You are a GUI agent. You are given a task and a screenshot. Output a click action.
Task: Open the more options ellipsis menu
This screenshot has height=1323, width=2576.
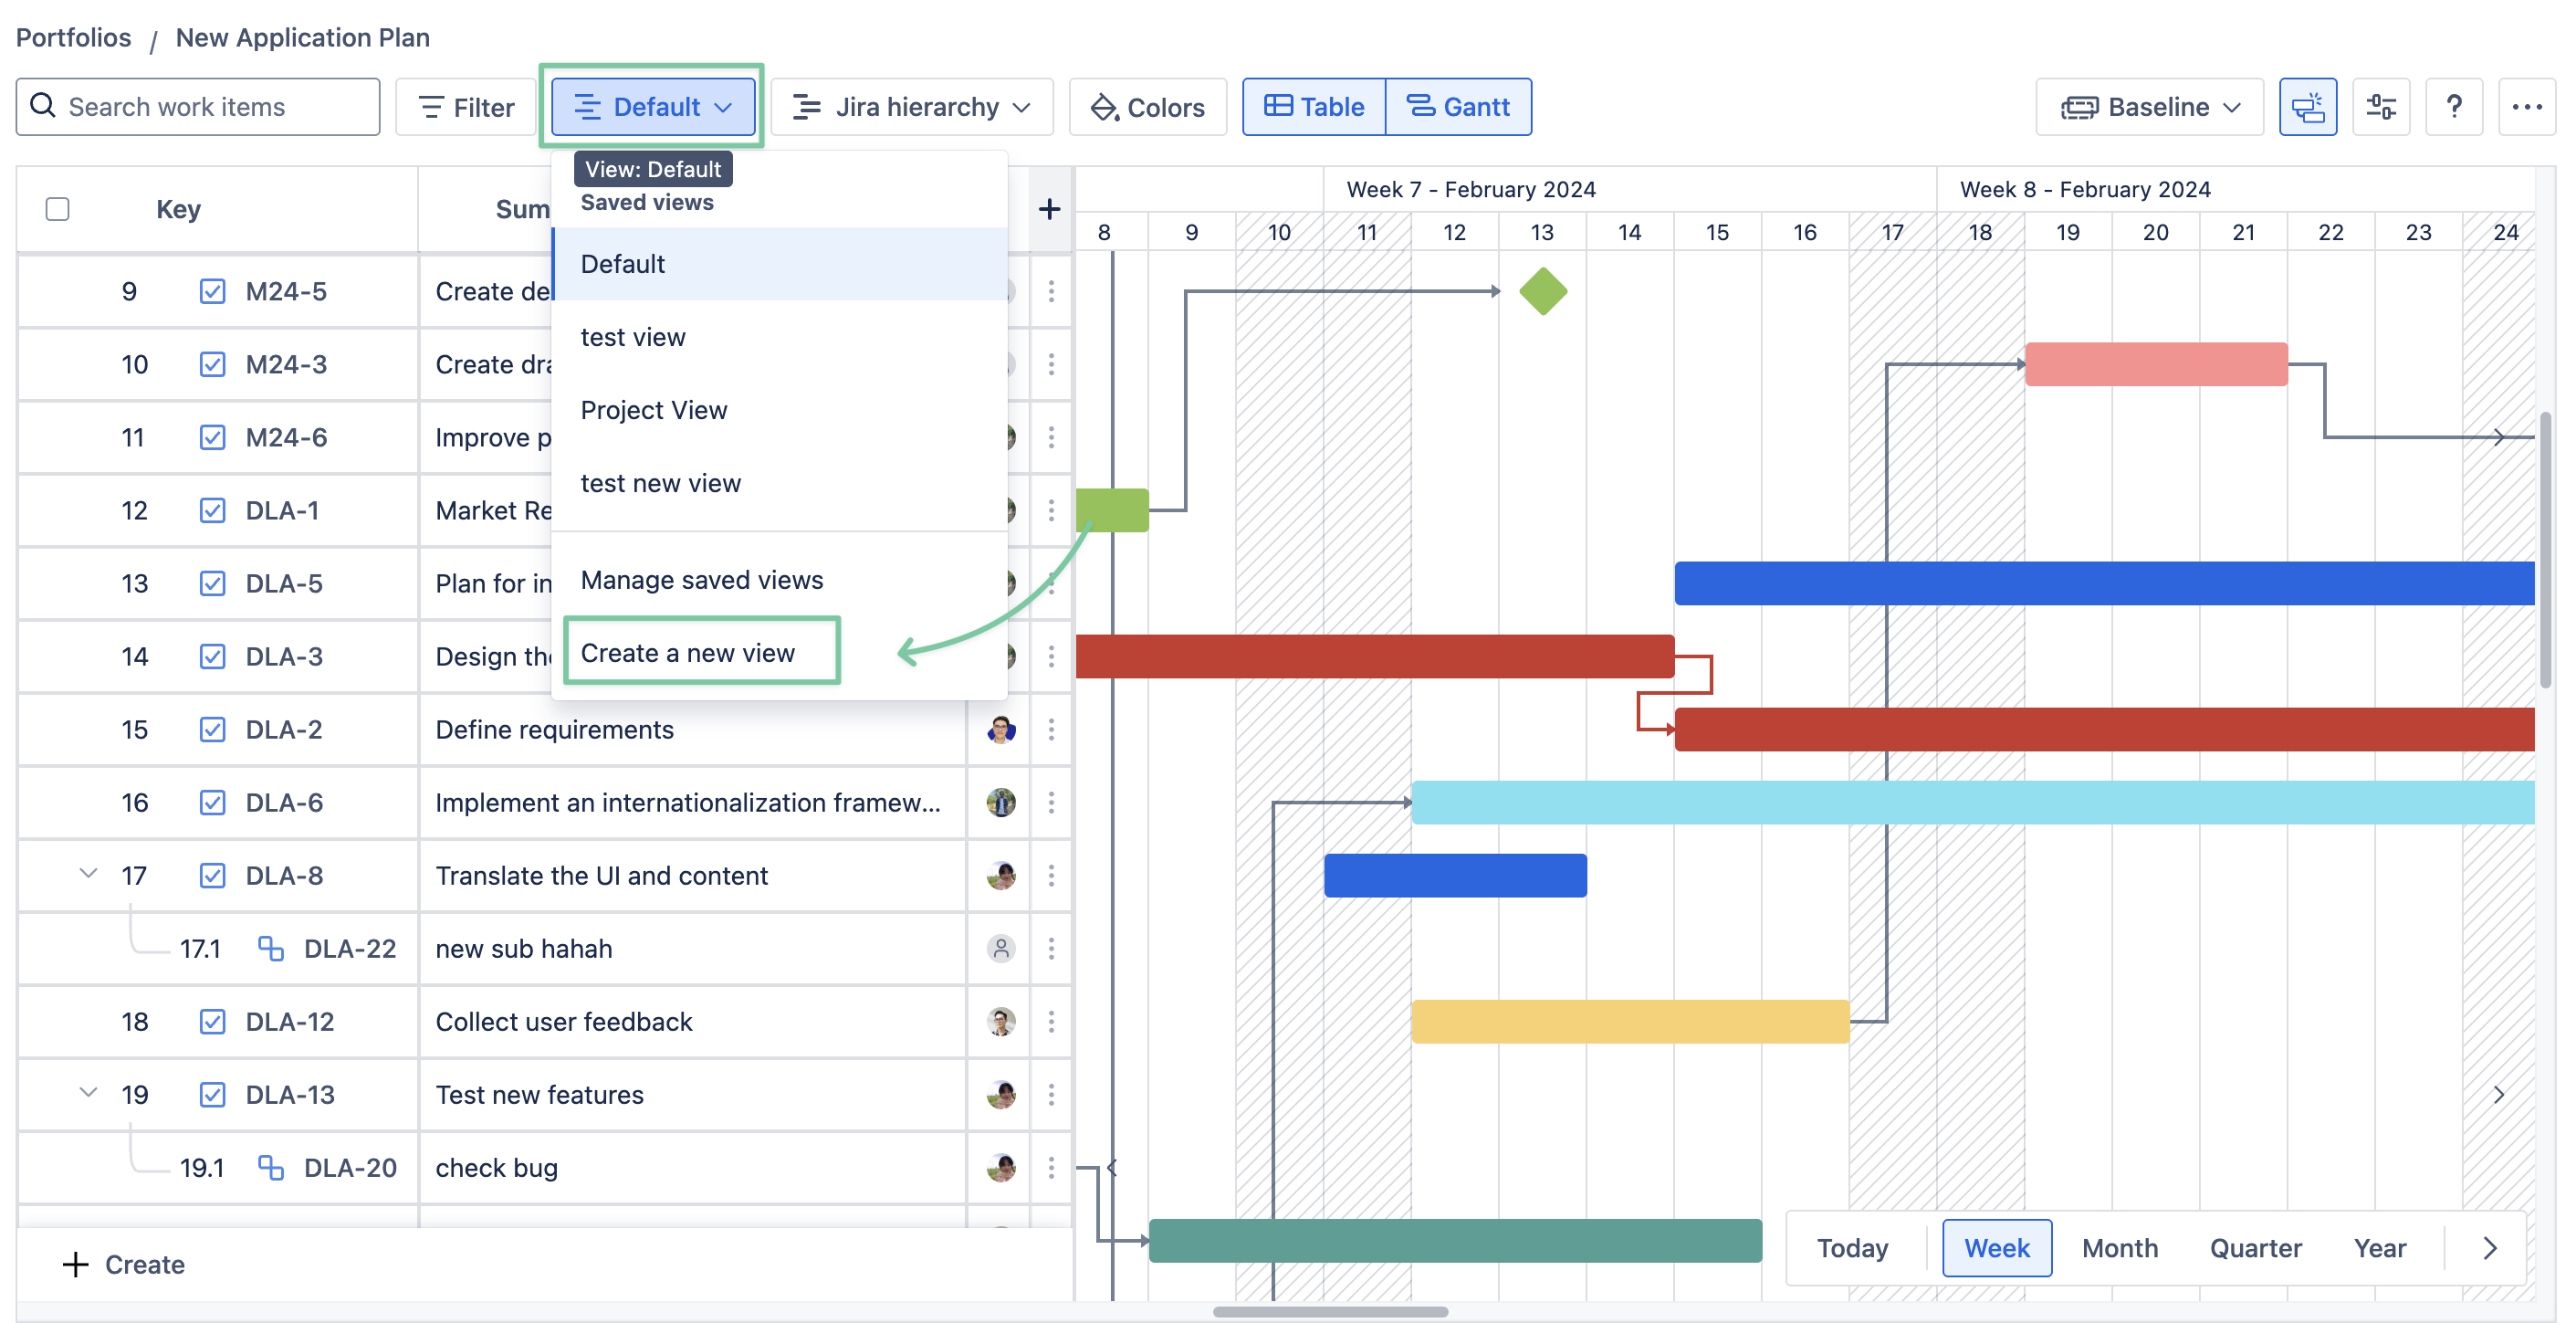(2526, 106)
